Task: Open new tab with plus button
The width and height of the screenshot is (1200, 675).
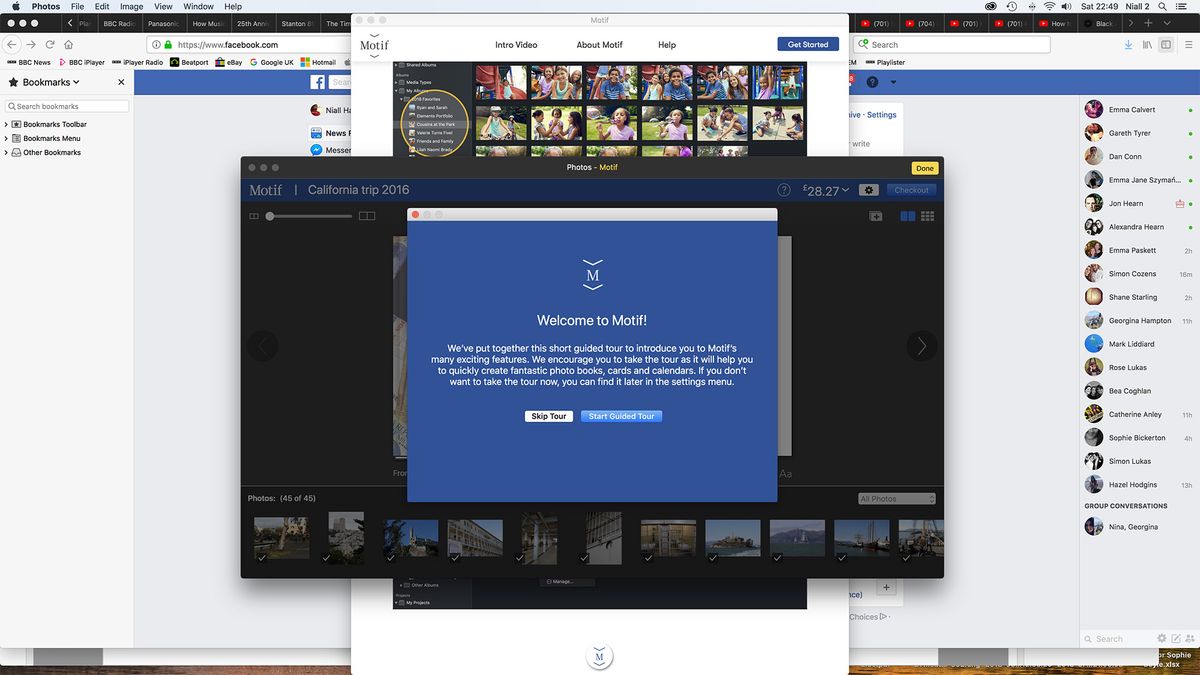Action: coord(1148,22)
